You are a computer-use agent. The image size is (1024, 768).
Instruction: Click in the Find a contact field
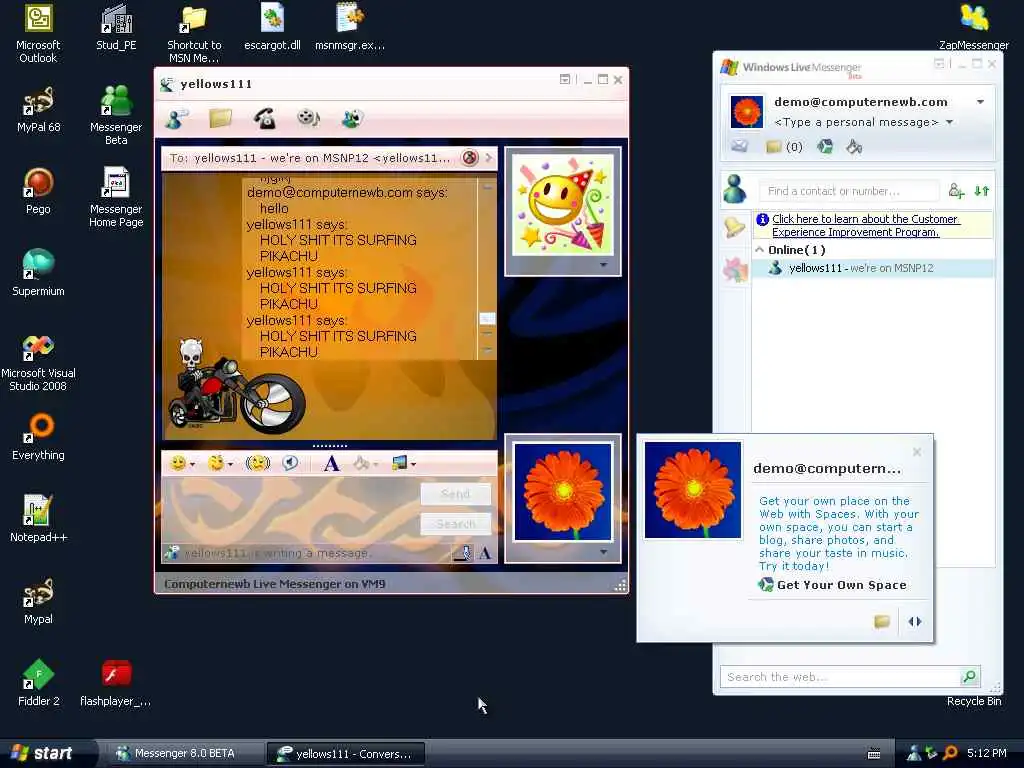(x=849, y=191)
